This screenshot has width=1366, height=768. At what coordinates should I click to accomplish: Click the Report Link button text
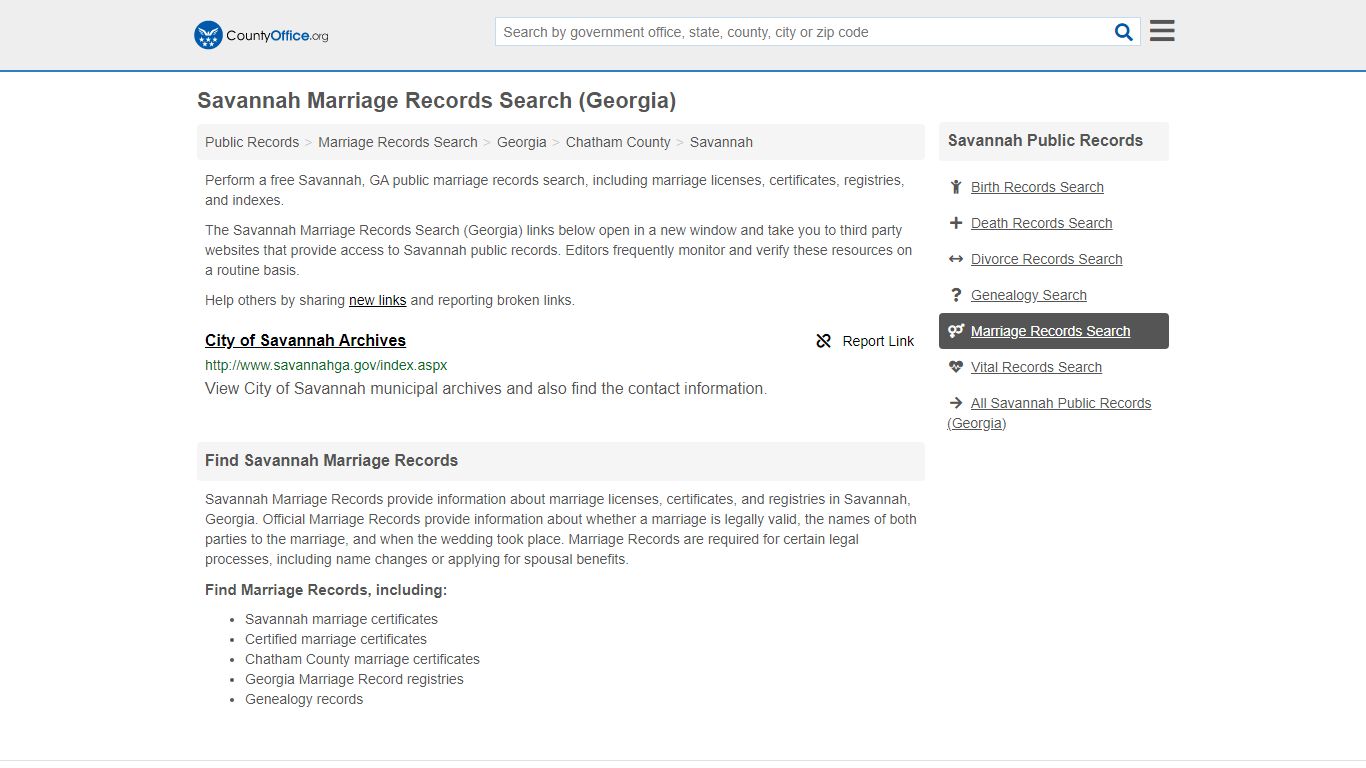878,341
